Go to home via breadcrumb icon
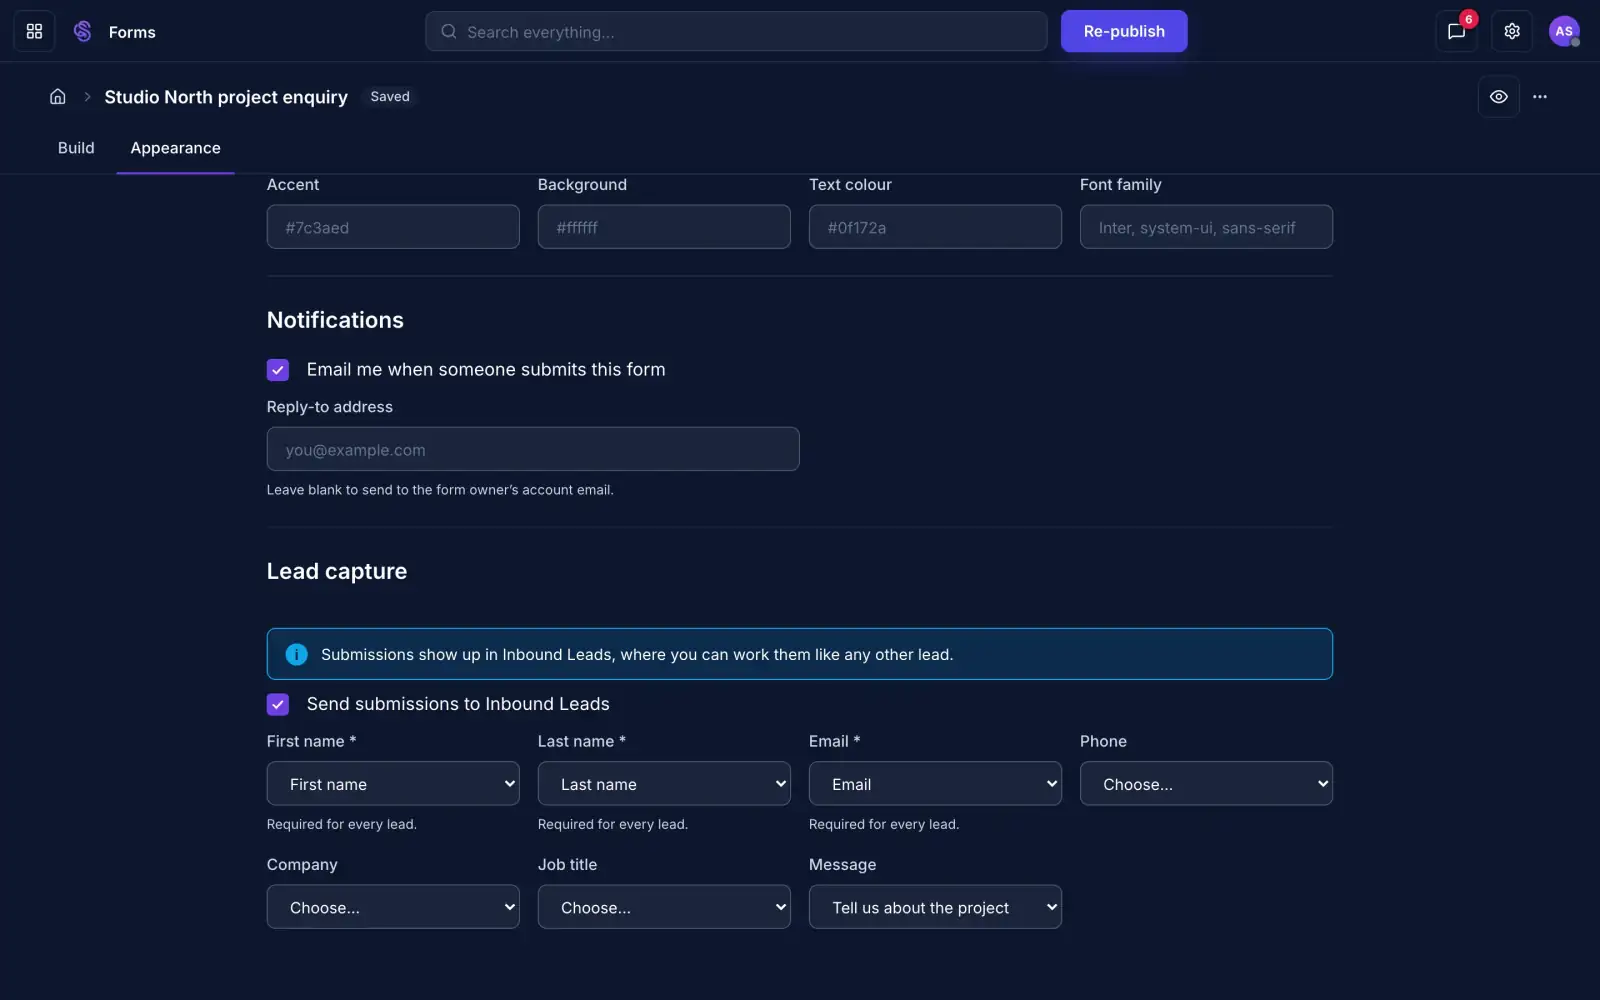1600x1000 pixels. click(58, 97)
